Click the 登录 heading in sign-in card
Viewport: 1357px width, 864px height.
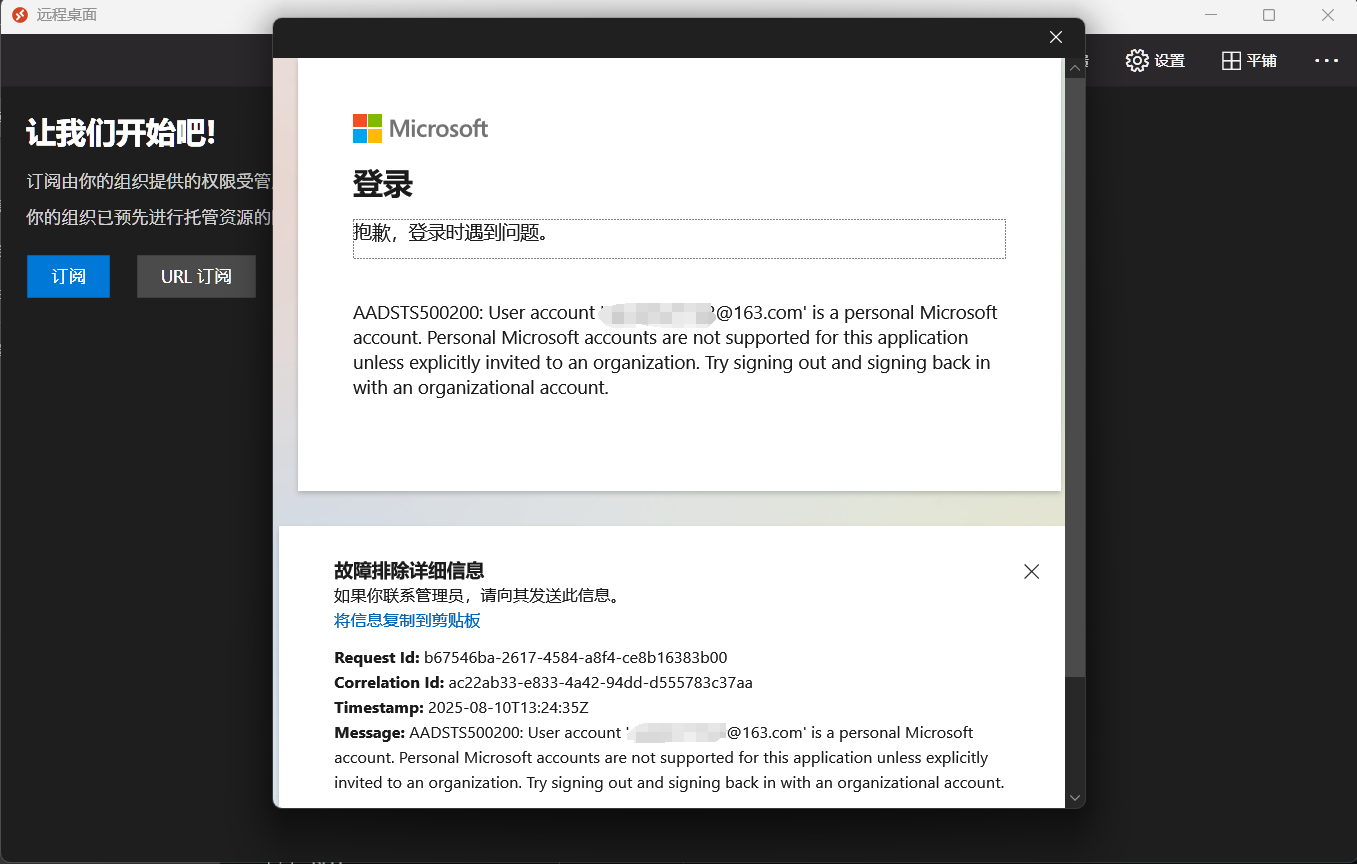coord(383,184)
